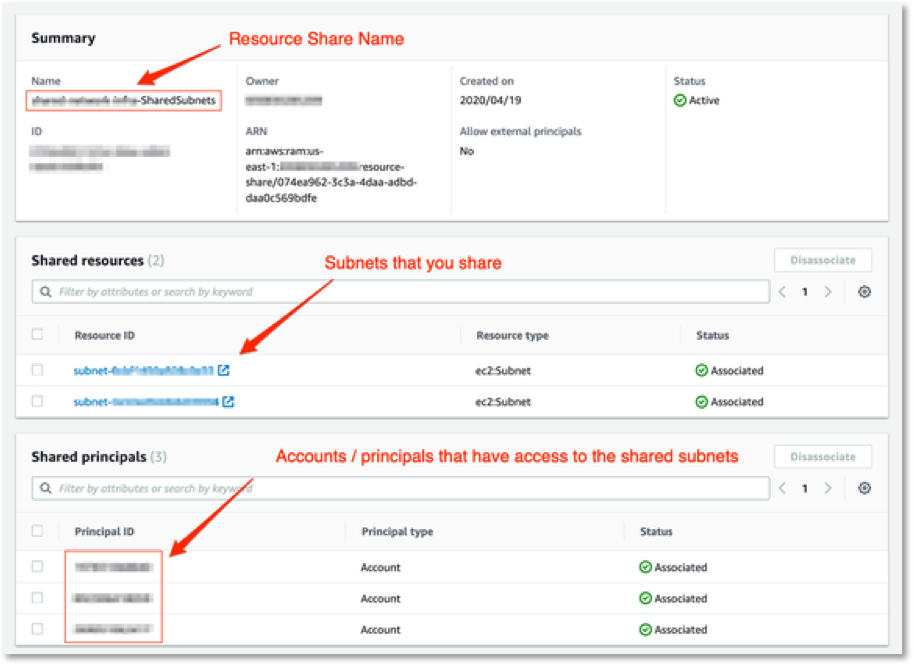Click Disassociate in the Shared principals panel

822,456
